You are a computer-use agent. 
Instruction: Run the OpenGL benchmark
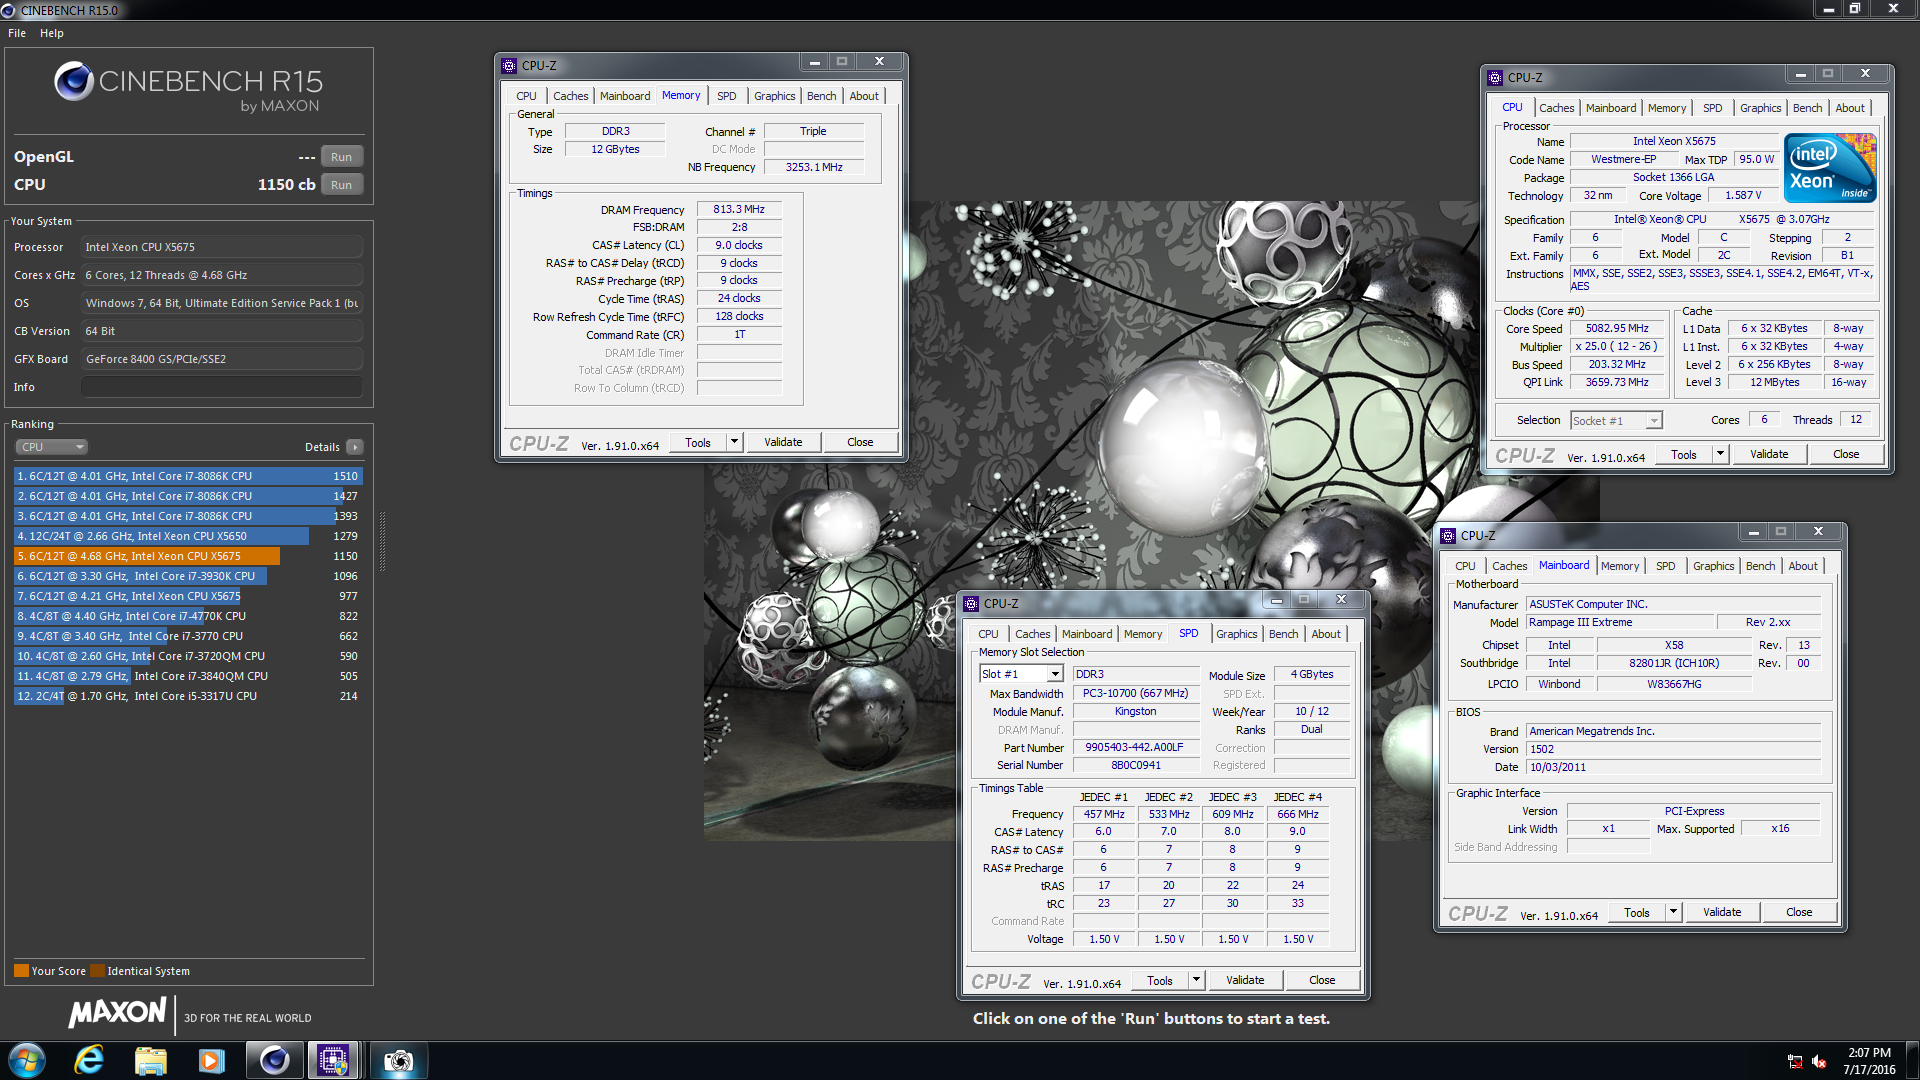(341, 157)
